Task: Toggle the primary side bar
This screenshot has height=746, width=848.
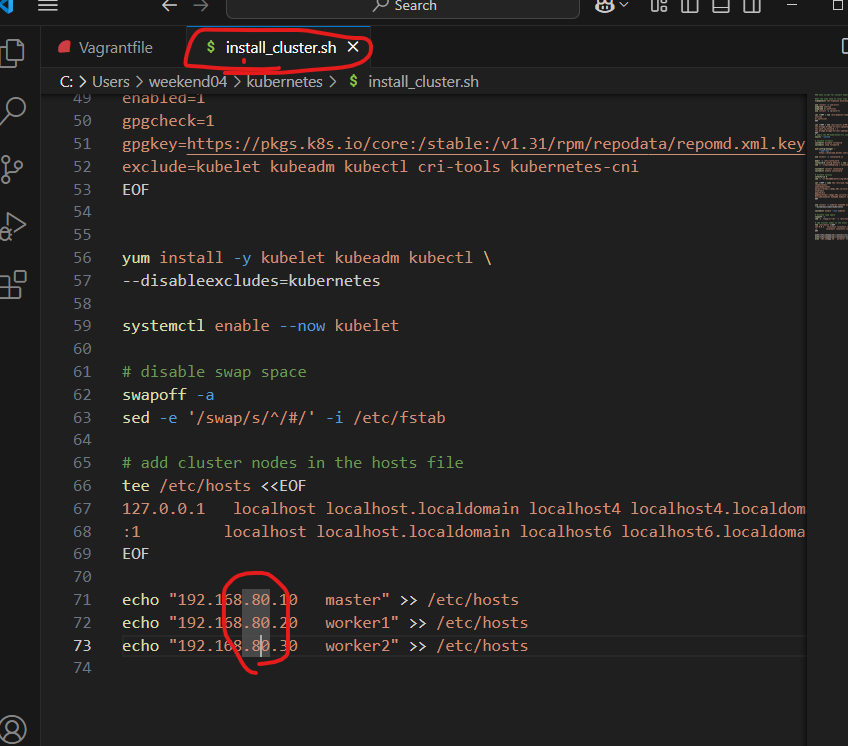Action: point(690,6)
